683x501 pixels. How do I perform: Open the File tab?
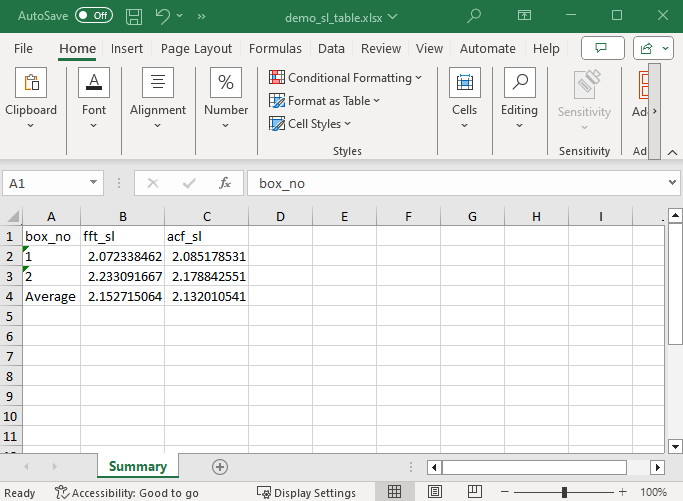coord(23,48)
